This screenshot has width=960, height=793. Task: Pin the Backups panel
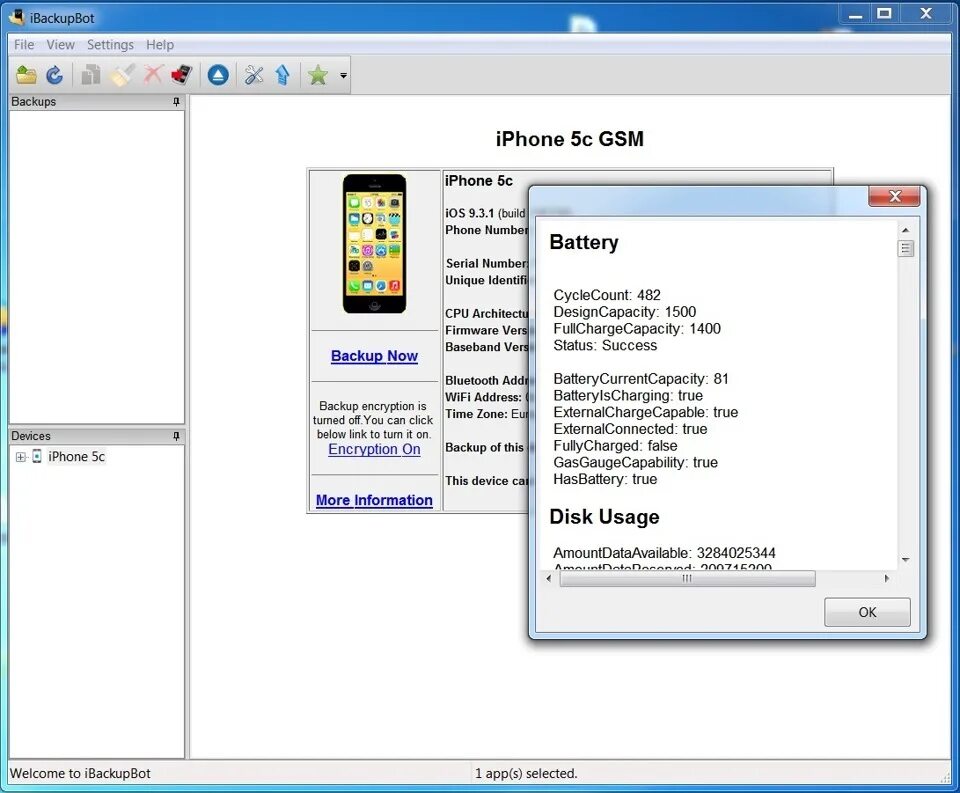(x=176, y=102)
